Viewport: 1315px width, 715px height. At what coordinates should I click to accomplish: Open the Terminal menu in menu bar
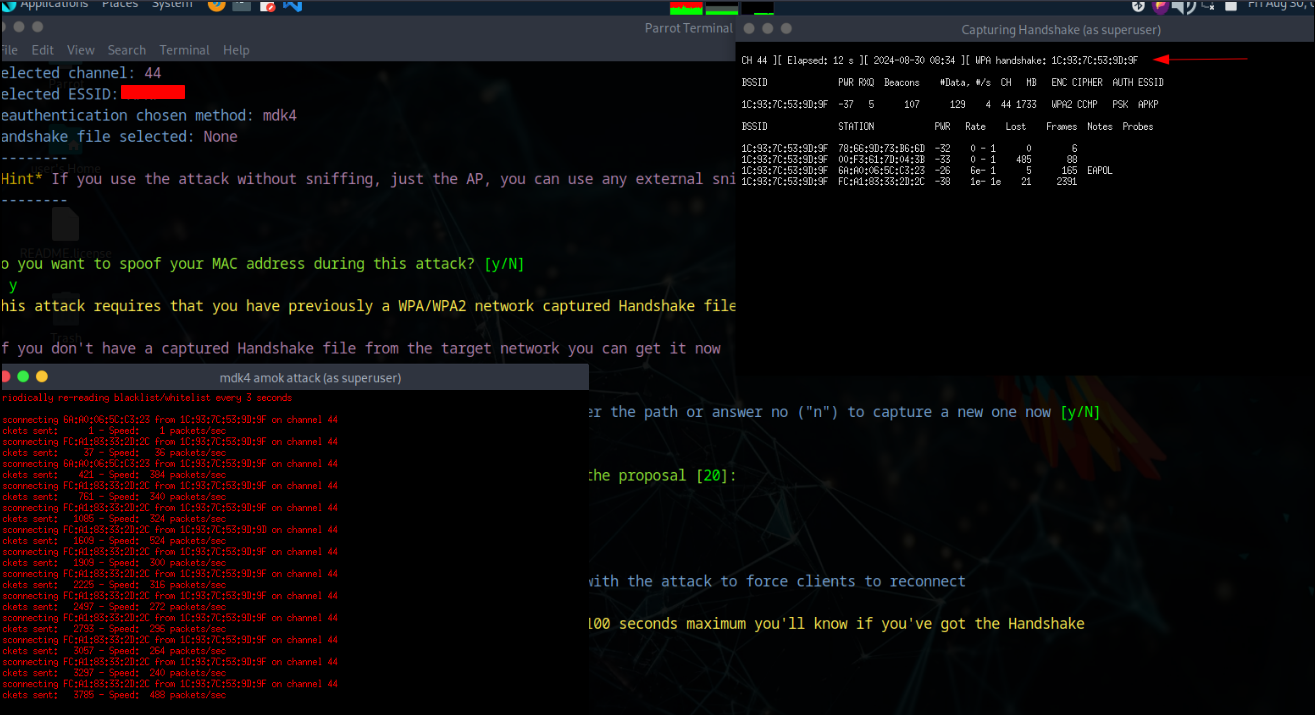point(184,50)
